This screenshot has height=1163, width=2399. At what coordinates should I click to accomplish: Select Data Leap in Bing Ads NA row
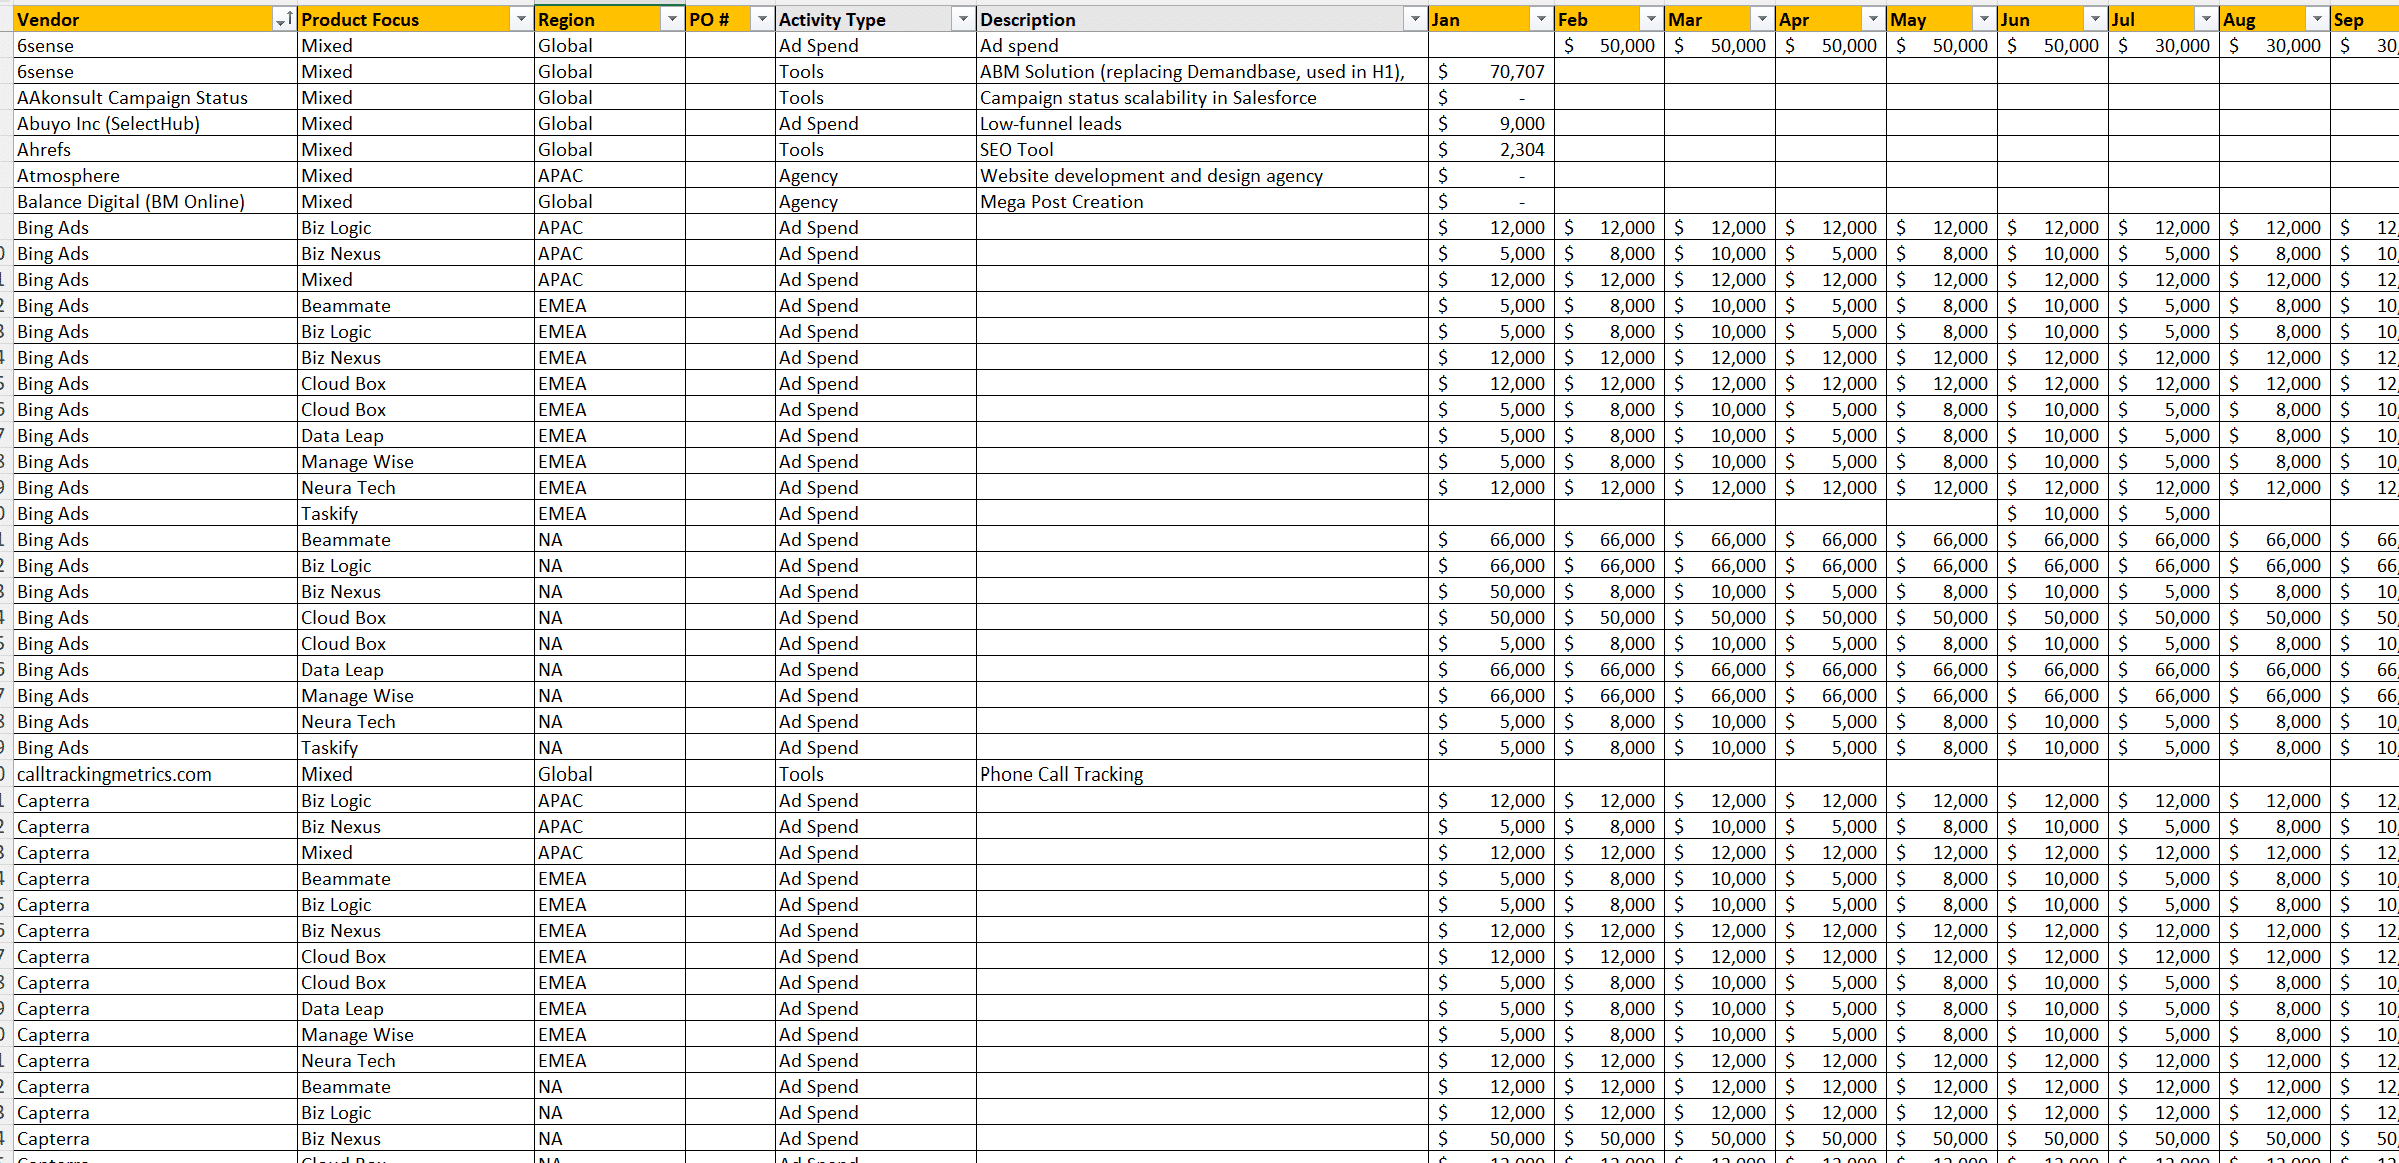[416, 669]
